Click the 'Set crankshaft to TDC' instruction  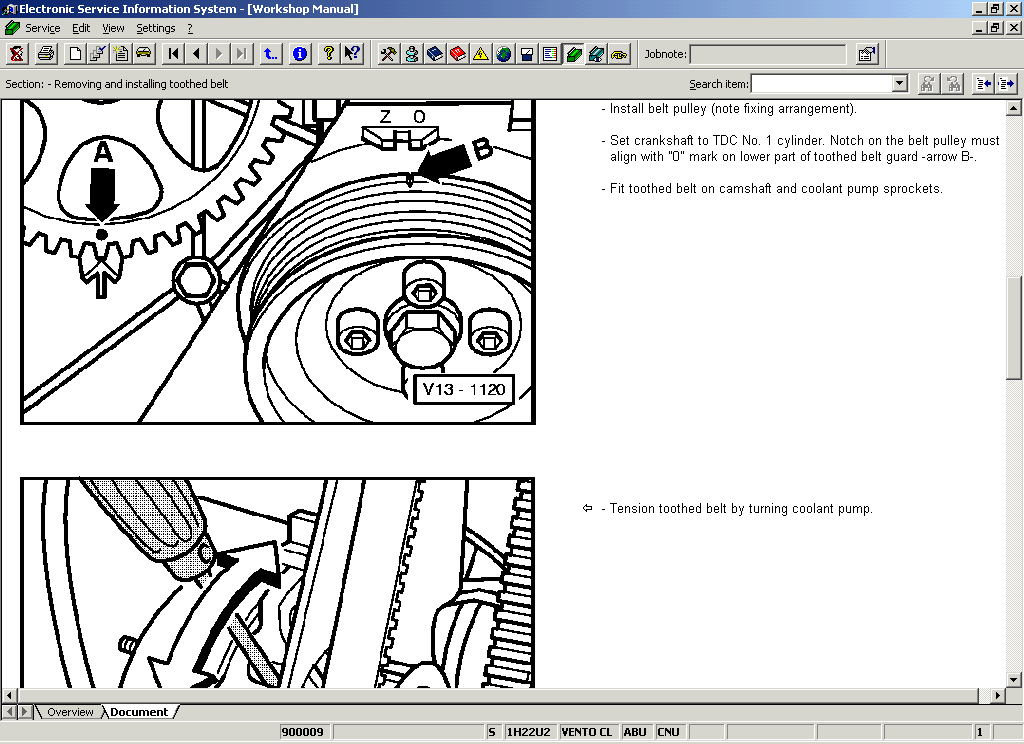coord(801,148)
